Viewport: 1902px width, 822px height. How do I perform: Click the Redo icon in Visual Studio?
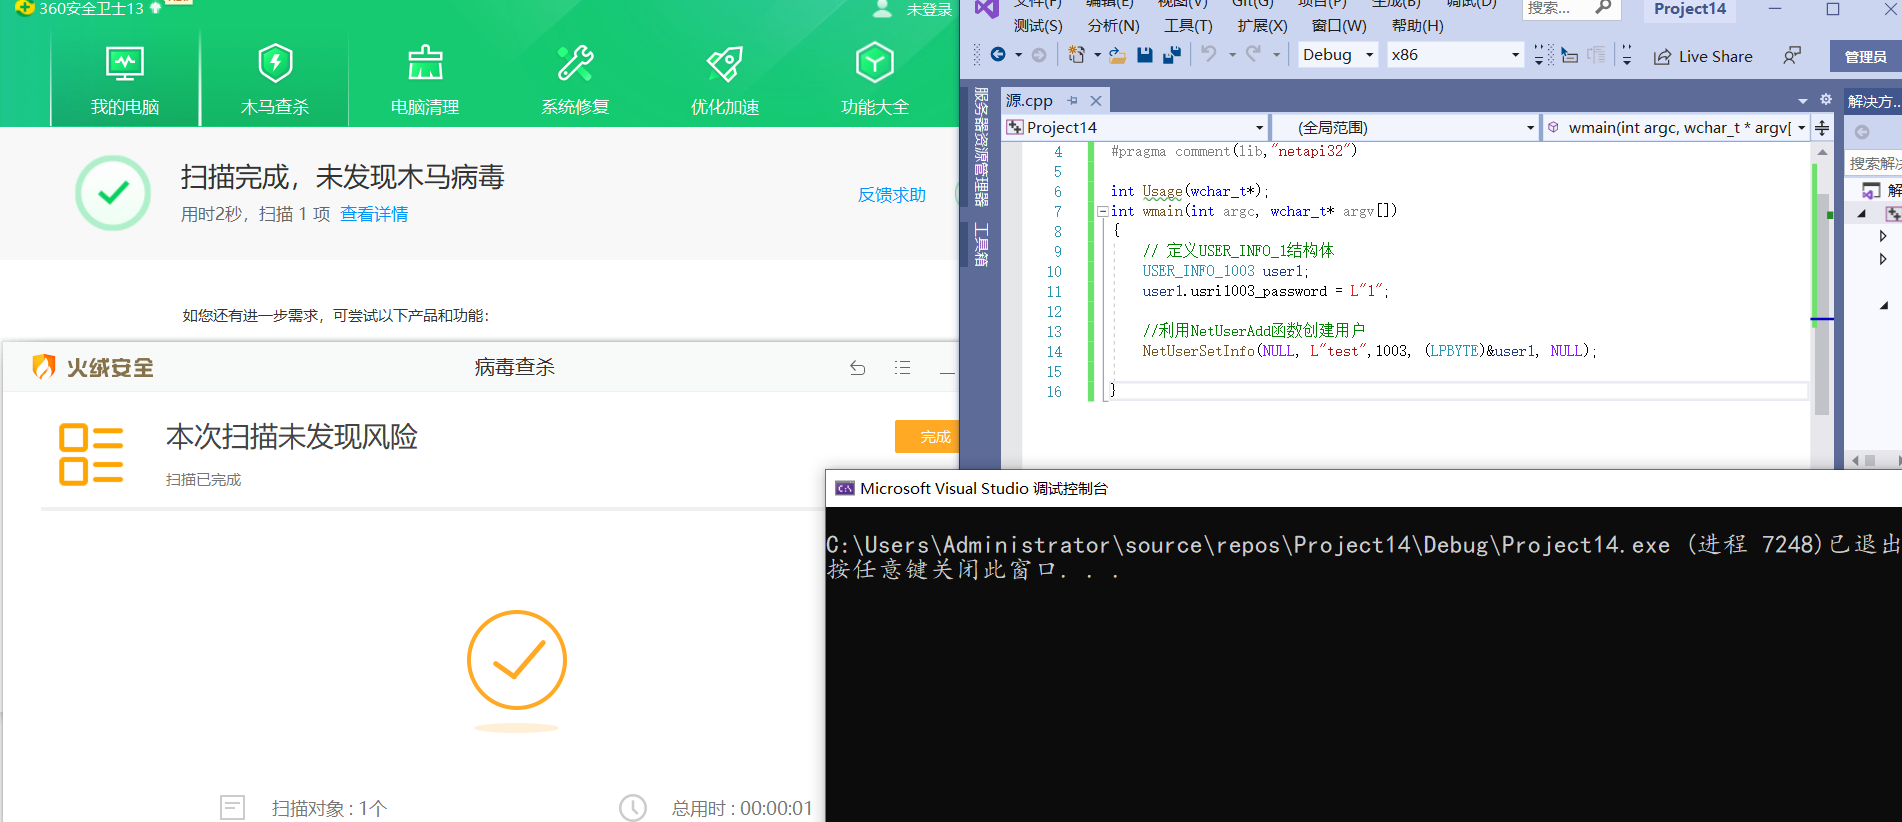1253,54
